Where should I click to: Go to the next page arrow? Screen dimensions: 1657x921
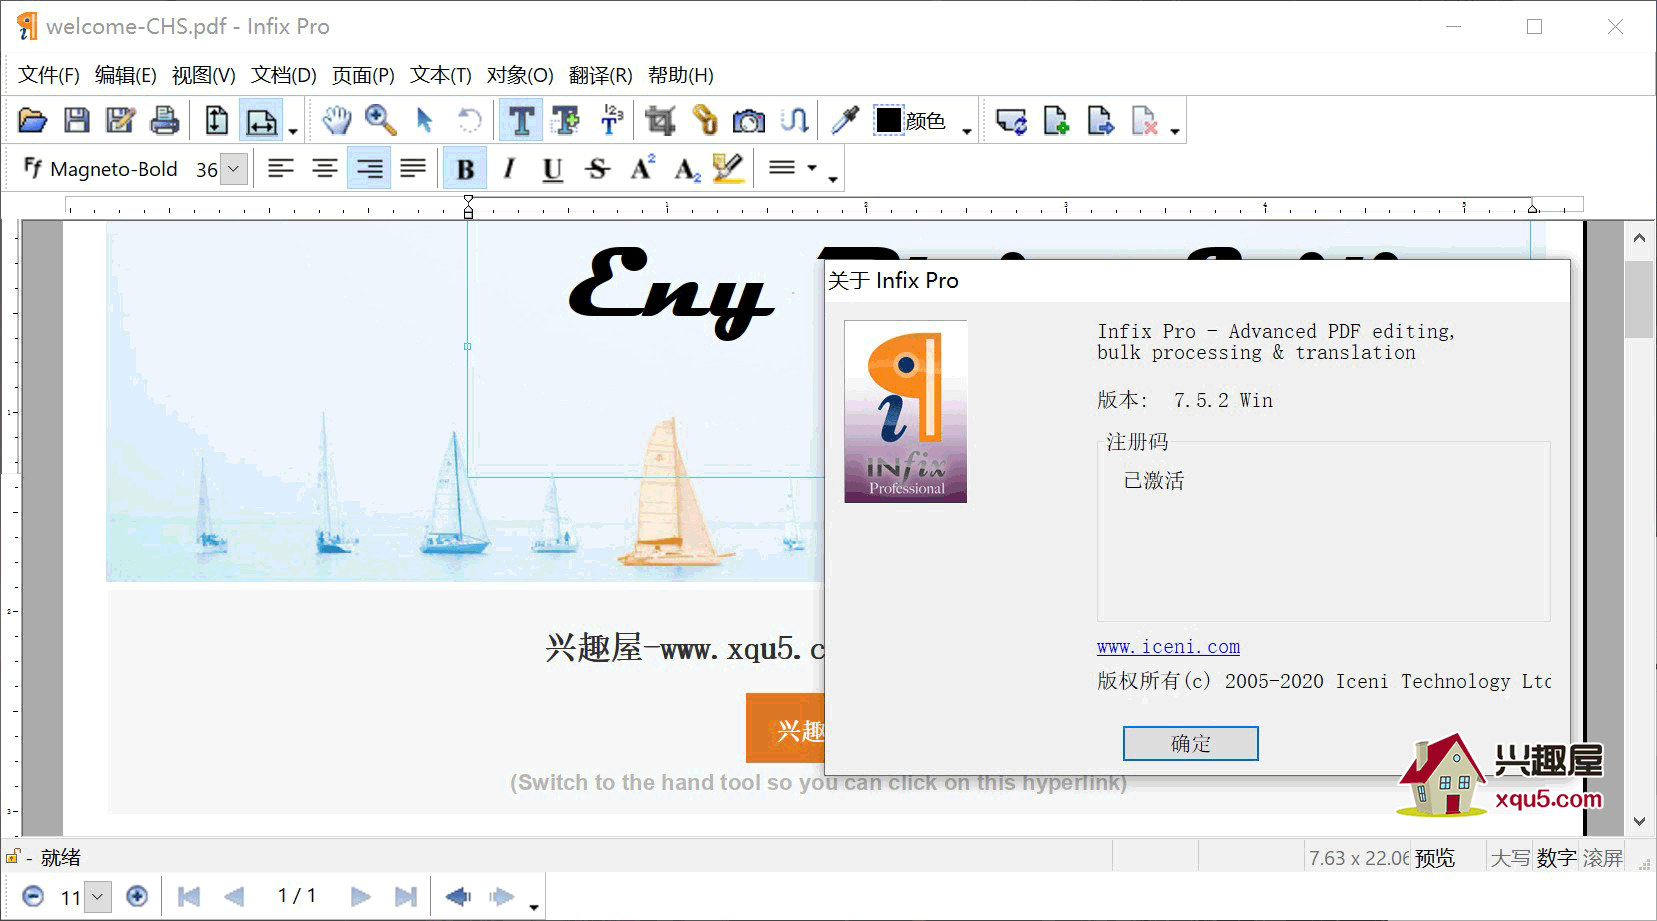coord(361,897)
